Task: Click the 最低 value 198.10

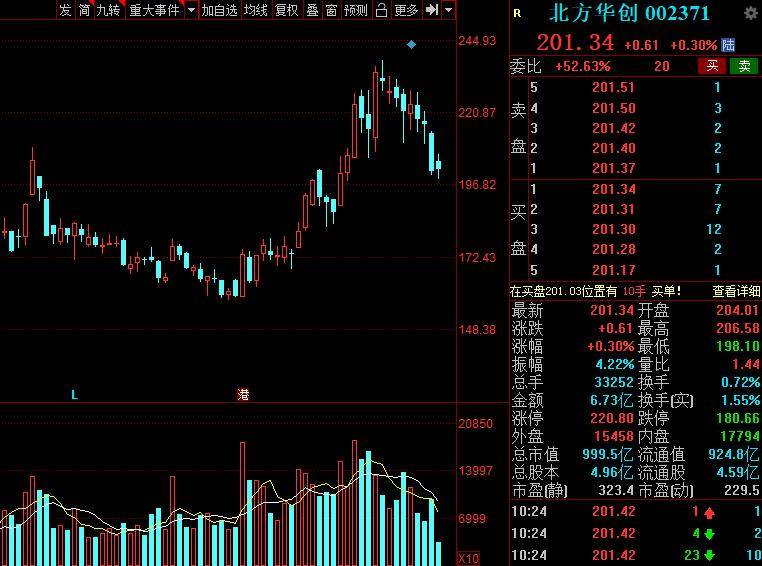Action: point(737,346)
